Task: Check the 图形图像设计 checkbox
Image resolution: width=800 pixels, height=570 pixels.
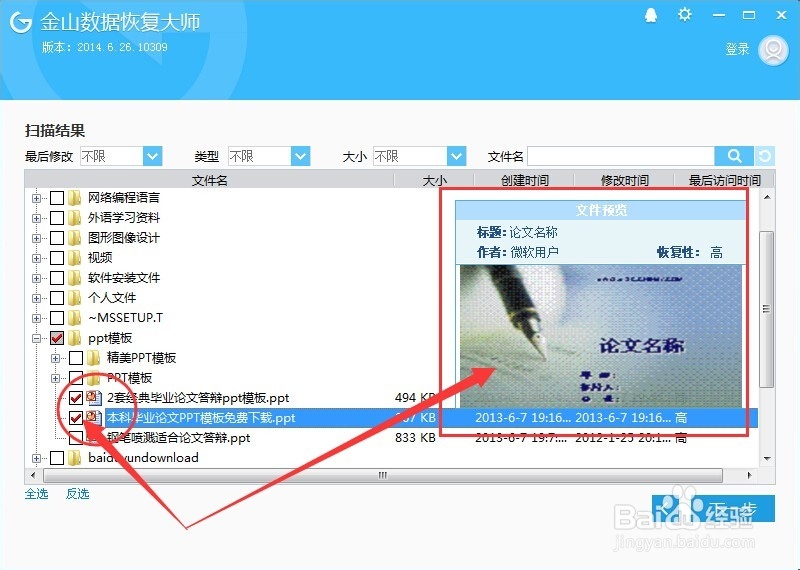Action: (x=57, y=238)
